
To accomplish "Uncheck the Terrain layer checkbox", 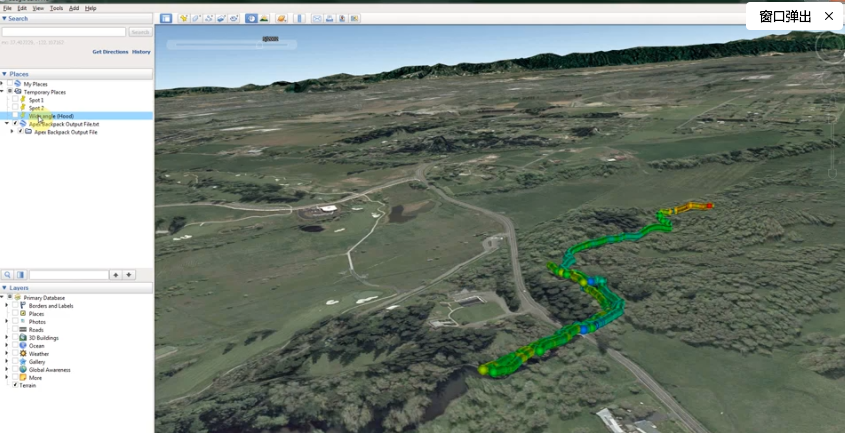I will pyautogui.click(x=15, y=385).
